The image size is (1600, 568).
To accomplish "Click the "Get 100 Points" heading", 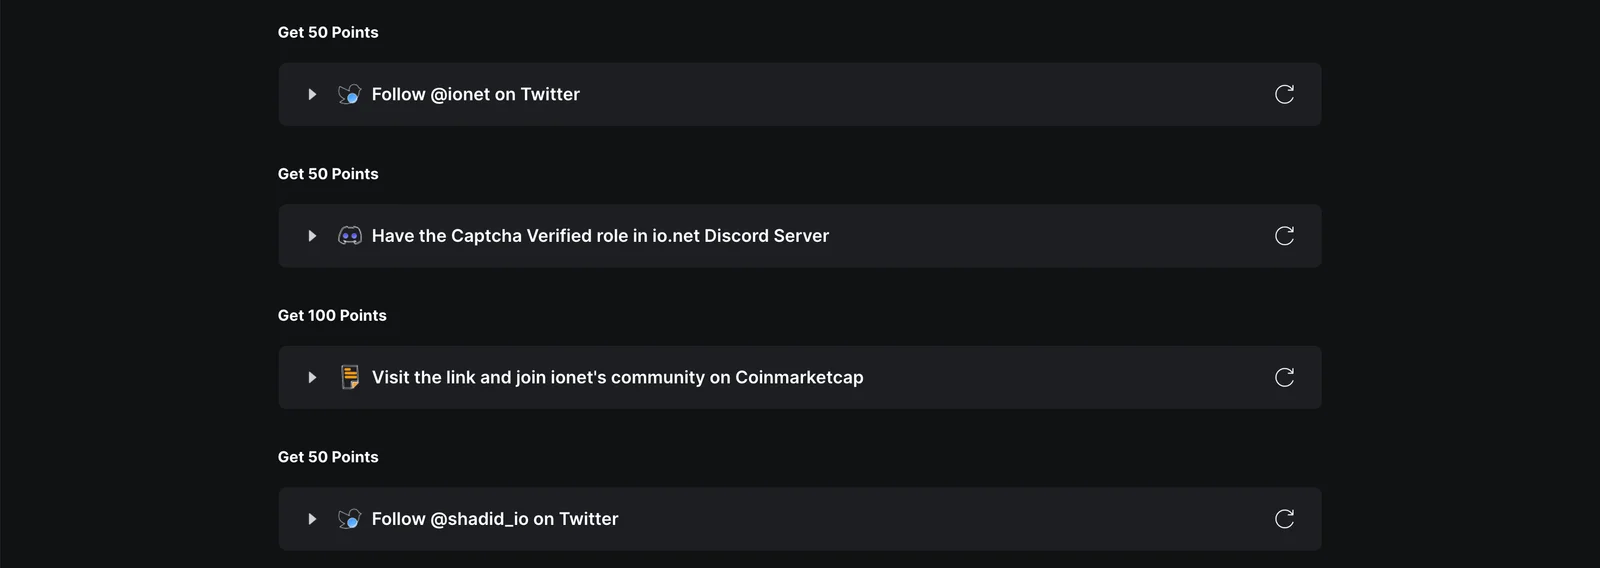I will [332, 315].
